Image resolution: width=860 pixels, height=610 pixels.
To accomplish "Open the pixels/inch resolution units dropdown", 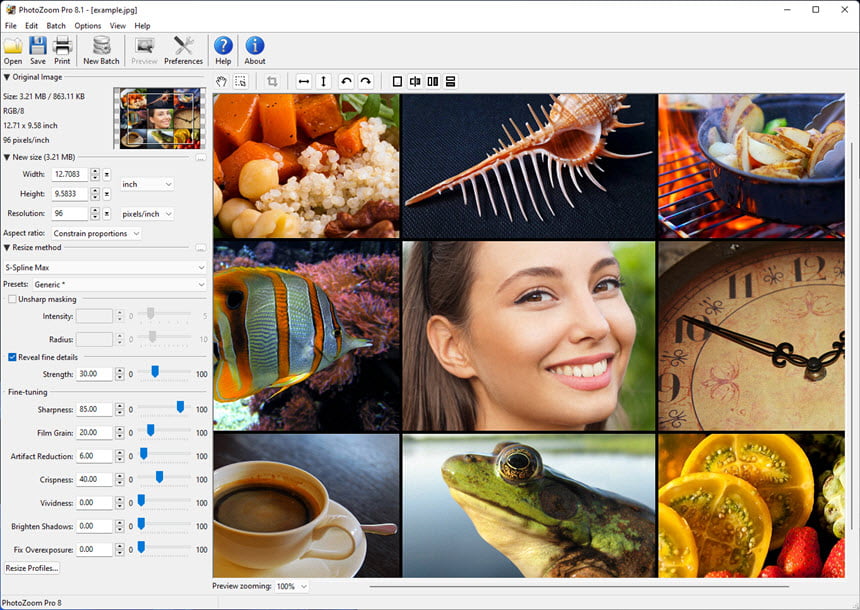I will coord(147,214).
